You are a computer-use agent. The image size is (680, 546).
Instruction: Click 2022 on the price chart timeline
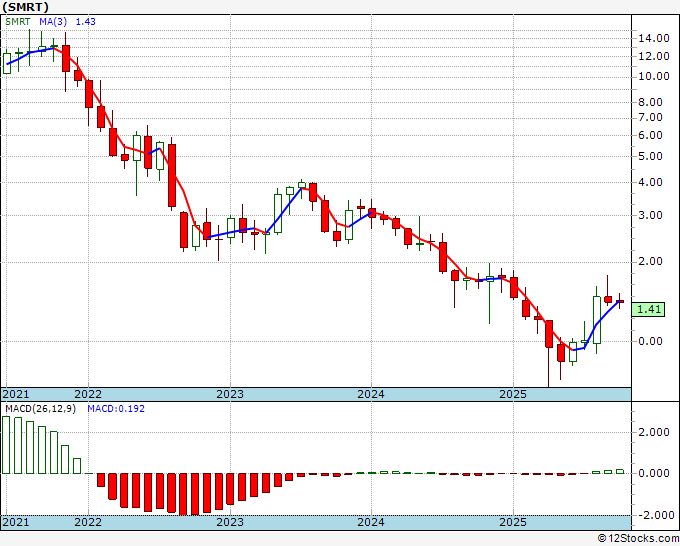click(x=88, y=394)
